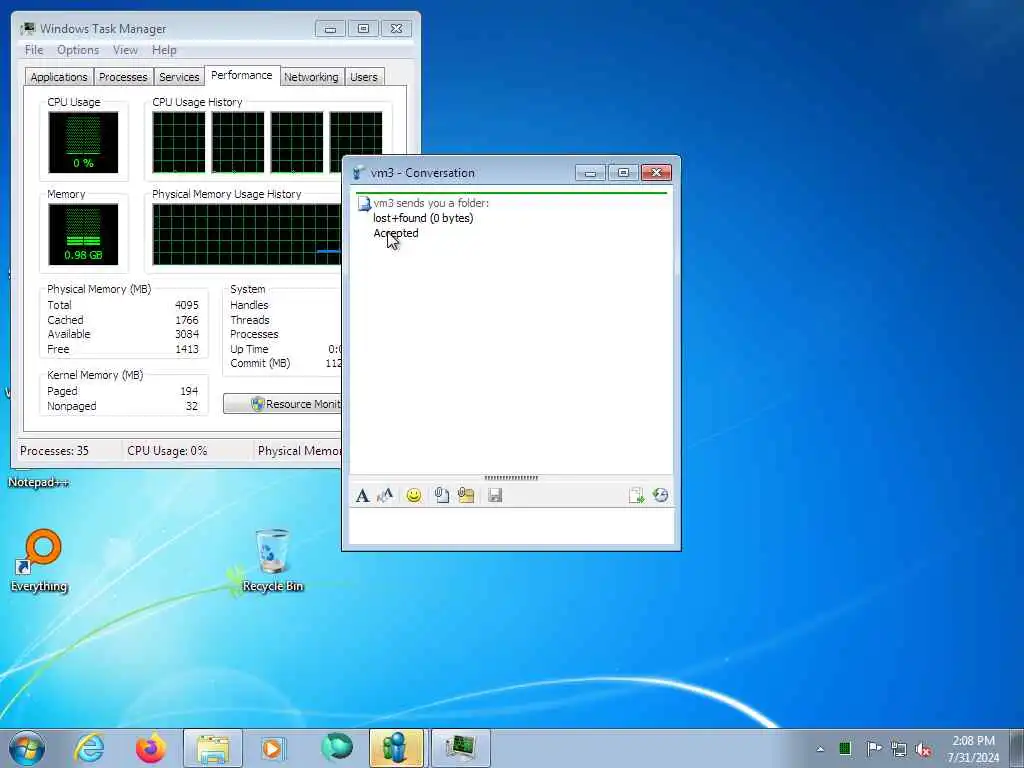Open the Action Center flag tray icon
1024x768 pixels.
[873, 749]
